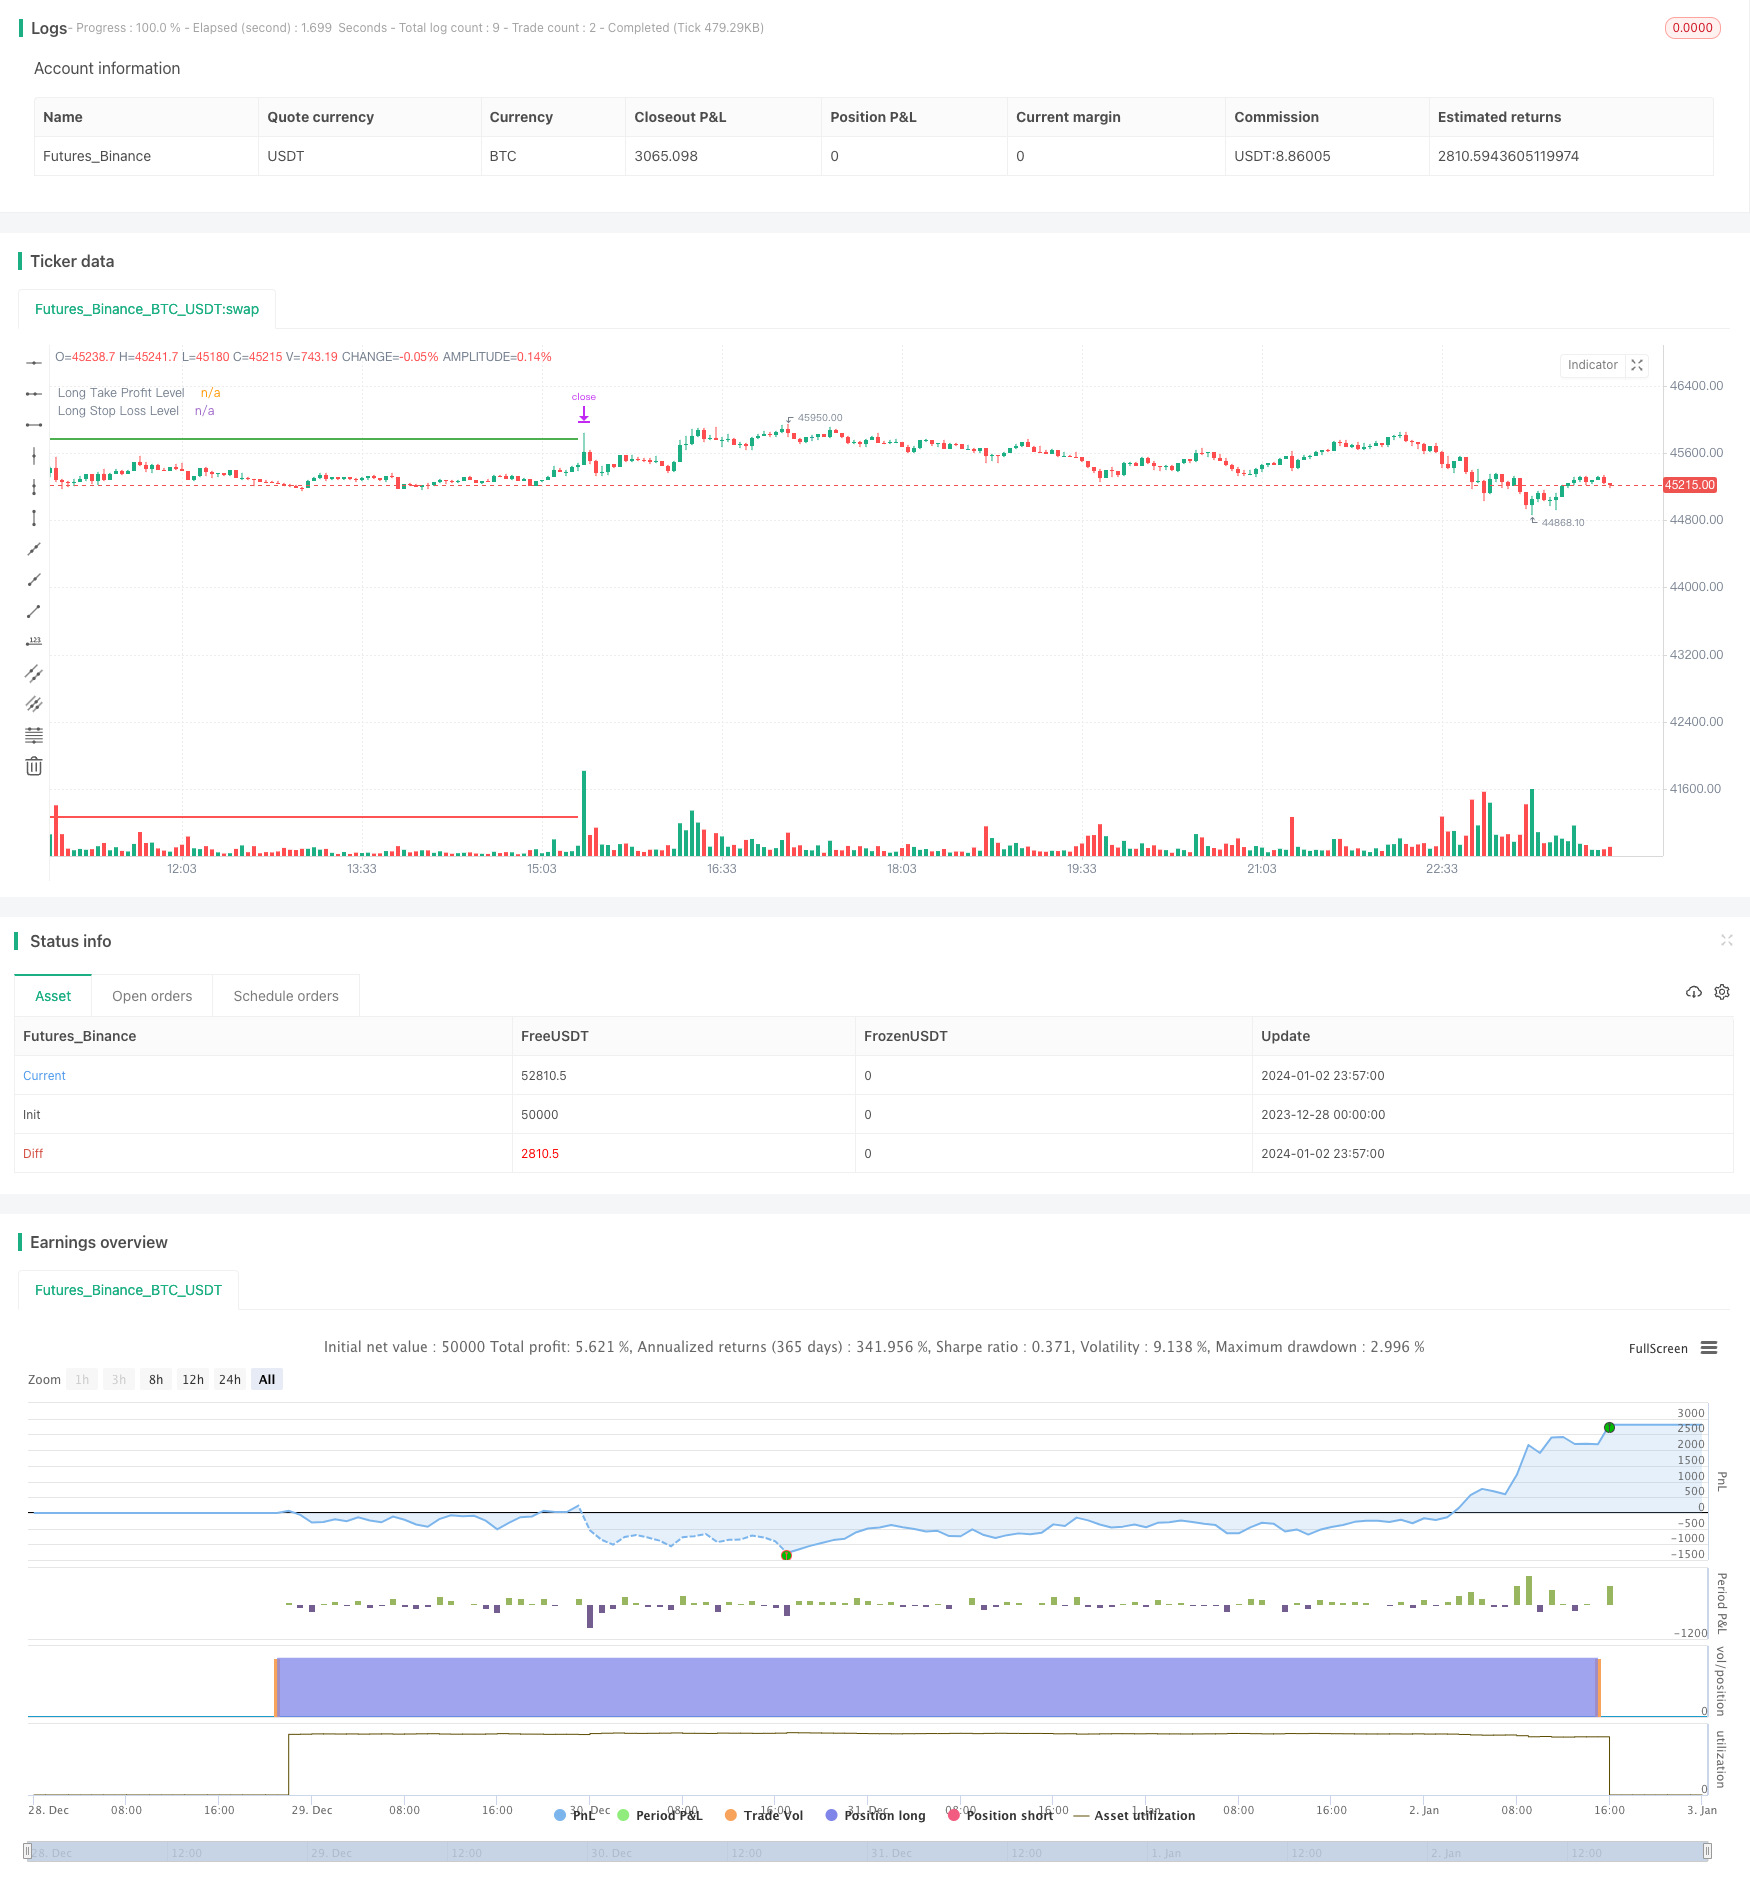Click the red 45215.00 current price label
1750x1891 pixels.
pyautogui.click(x=1690, y=485)
